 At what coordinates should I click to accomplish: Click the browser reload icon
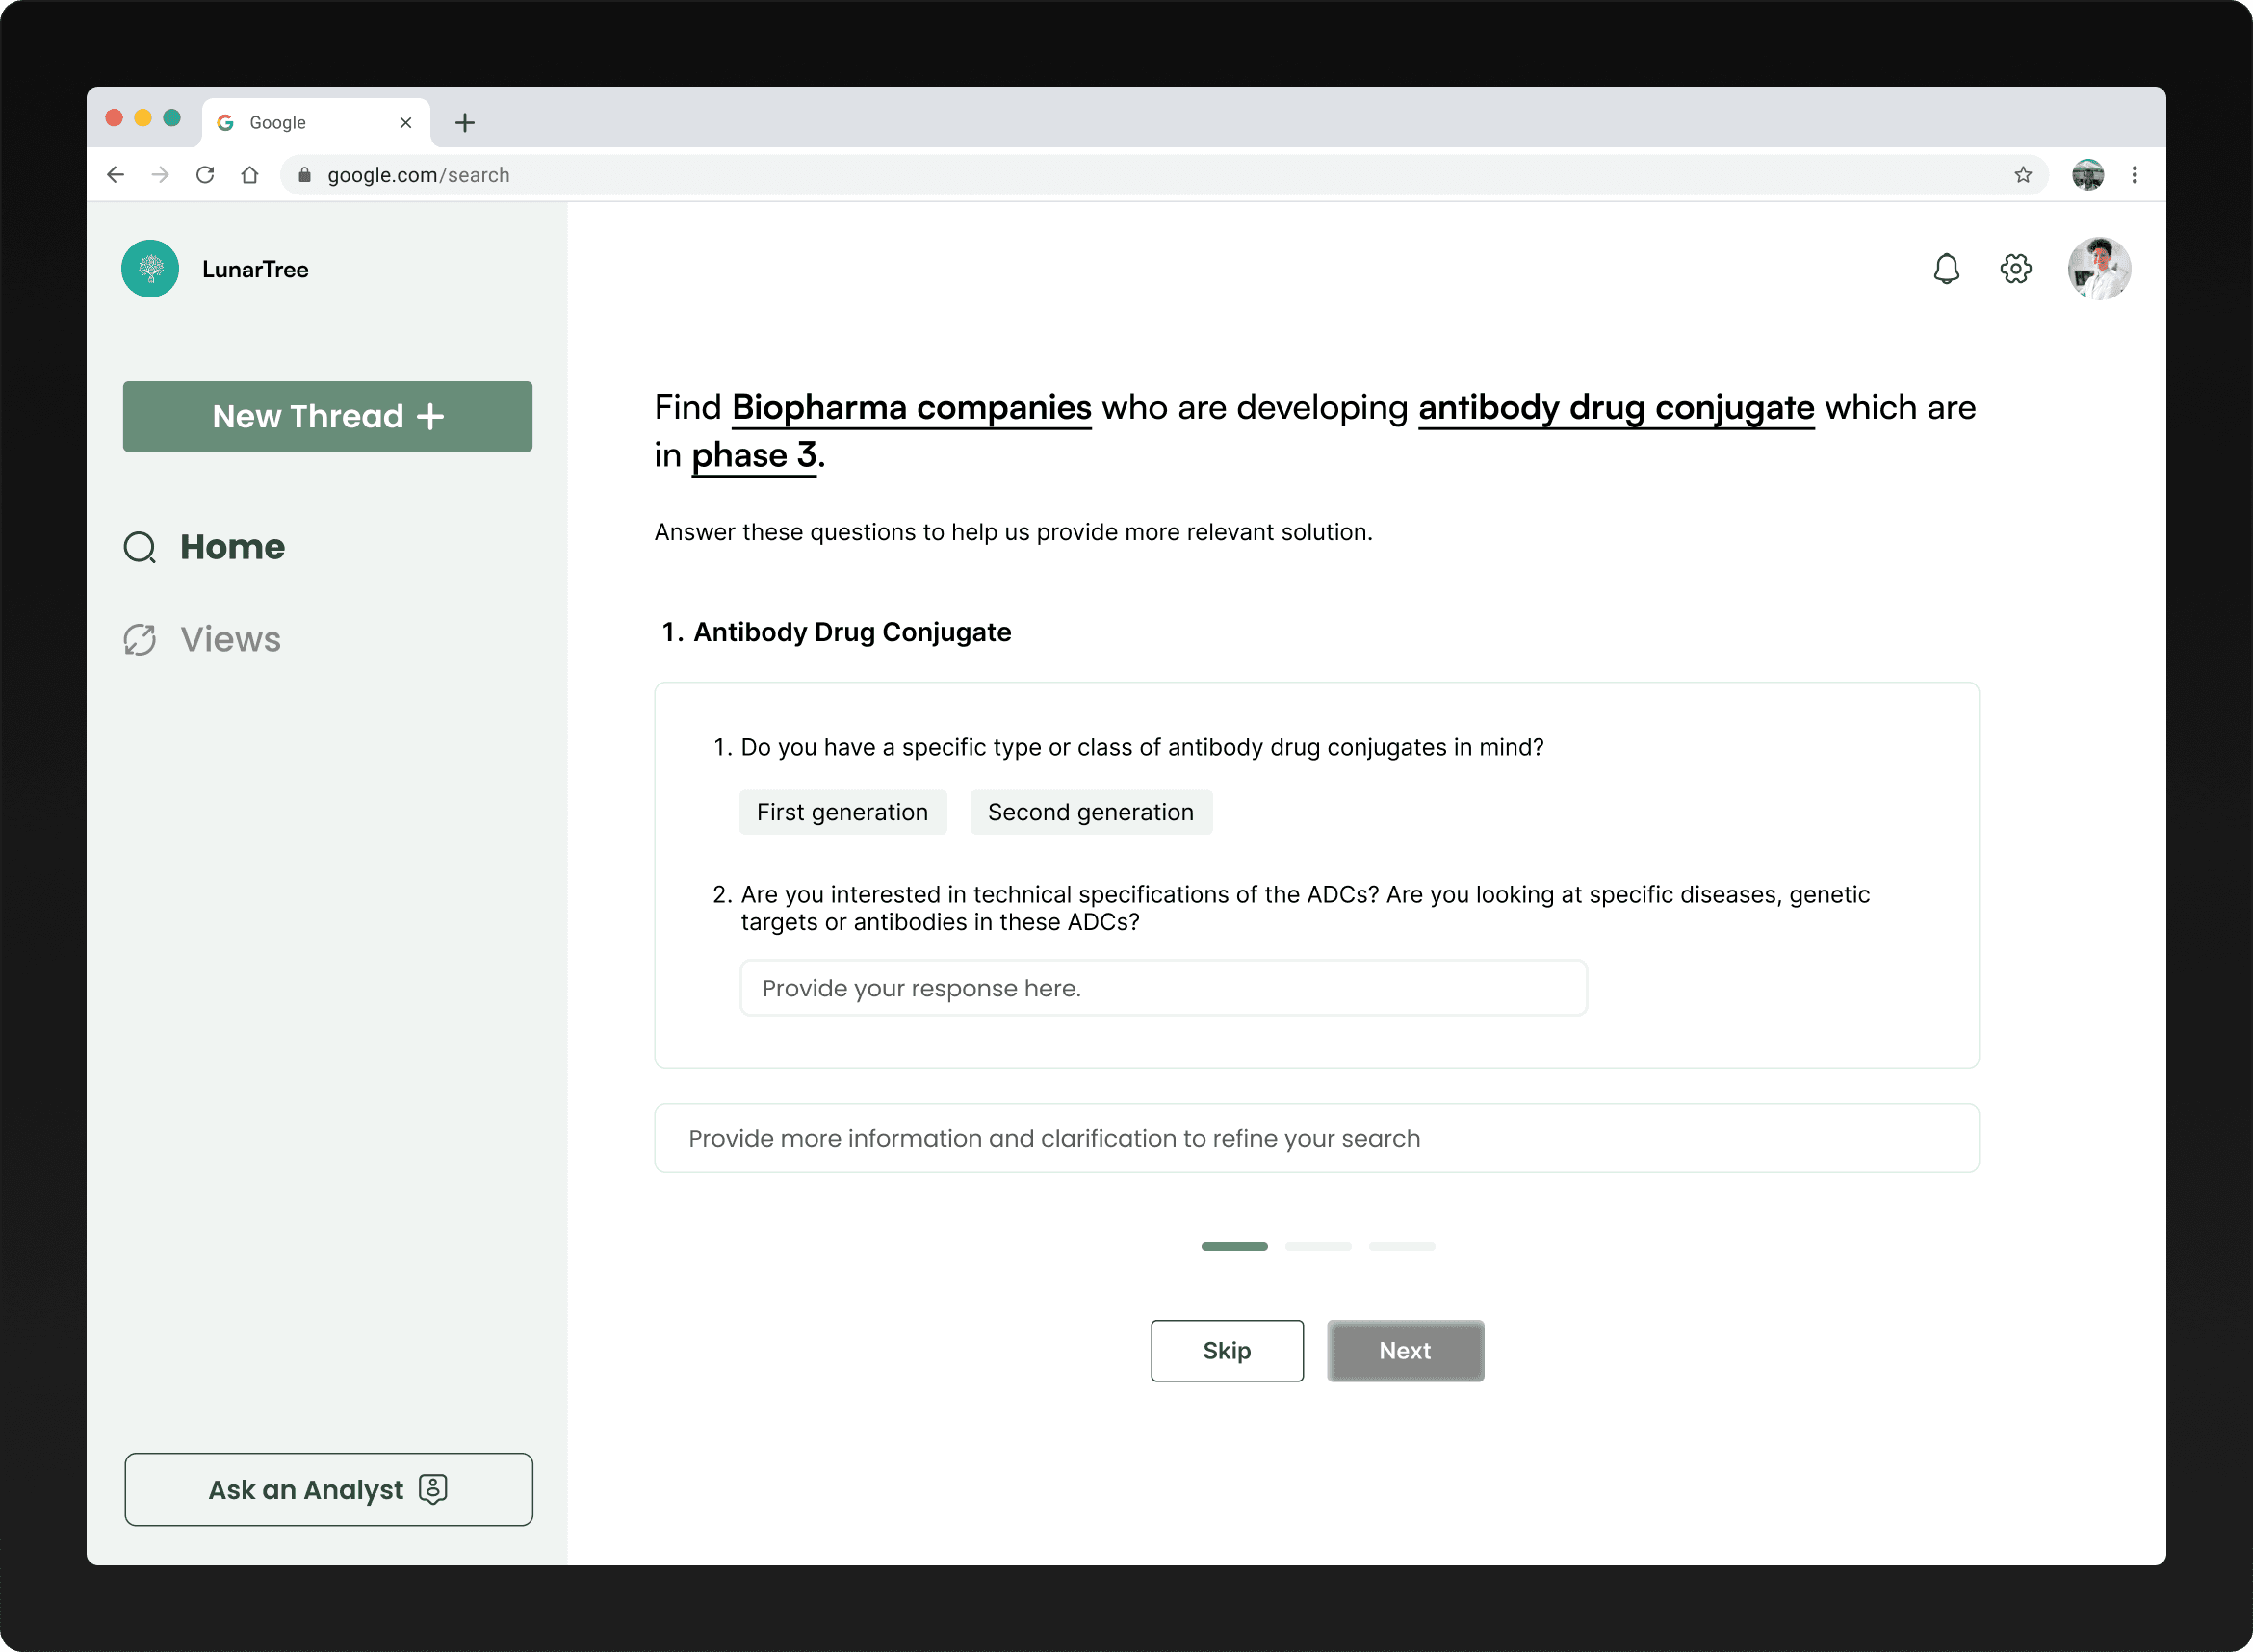tap(205, 175)
